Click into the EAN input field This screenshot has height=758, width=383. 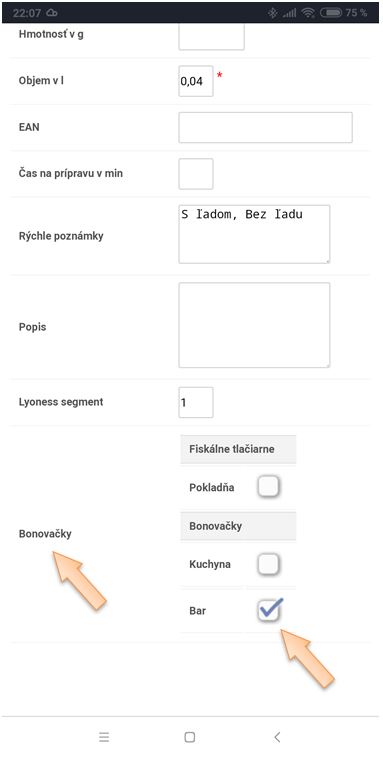[x=265, y=128]
